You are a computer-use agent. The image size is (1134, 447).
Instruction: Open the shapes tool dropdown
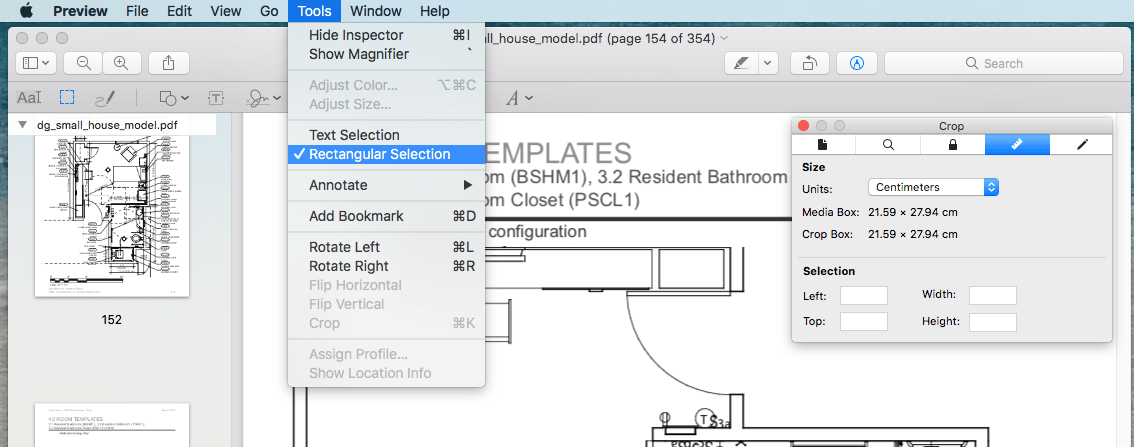[x=174, y=98]
